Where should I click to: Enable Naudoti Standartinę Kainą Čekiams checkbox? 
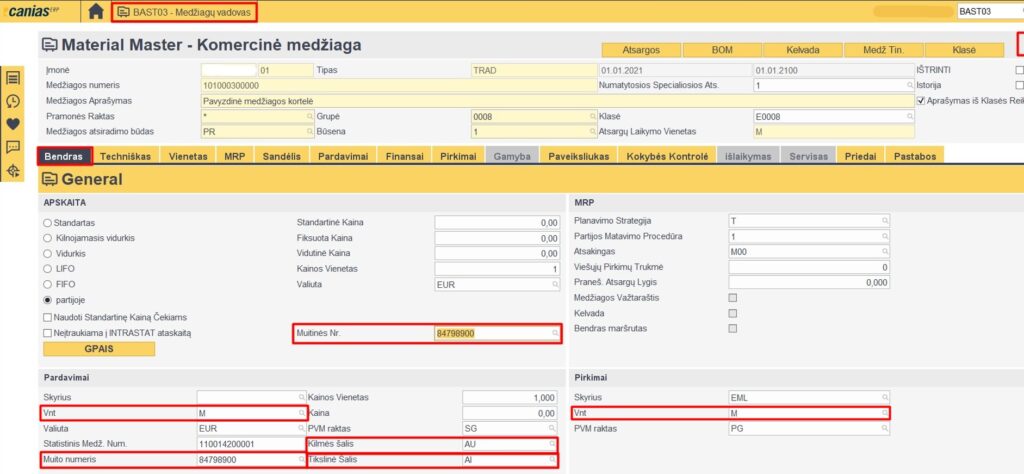(x=47, y=317)
